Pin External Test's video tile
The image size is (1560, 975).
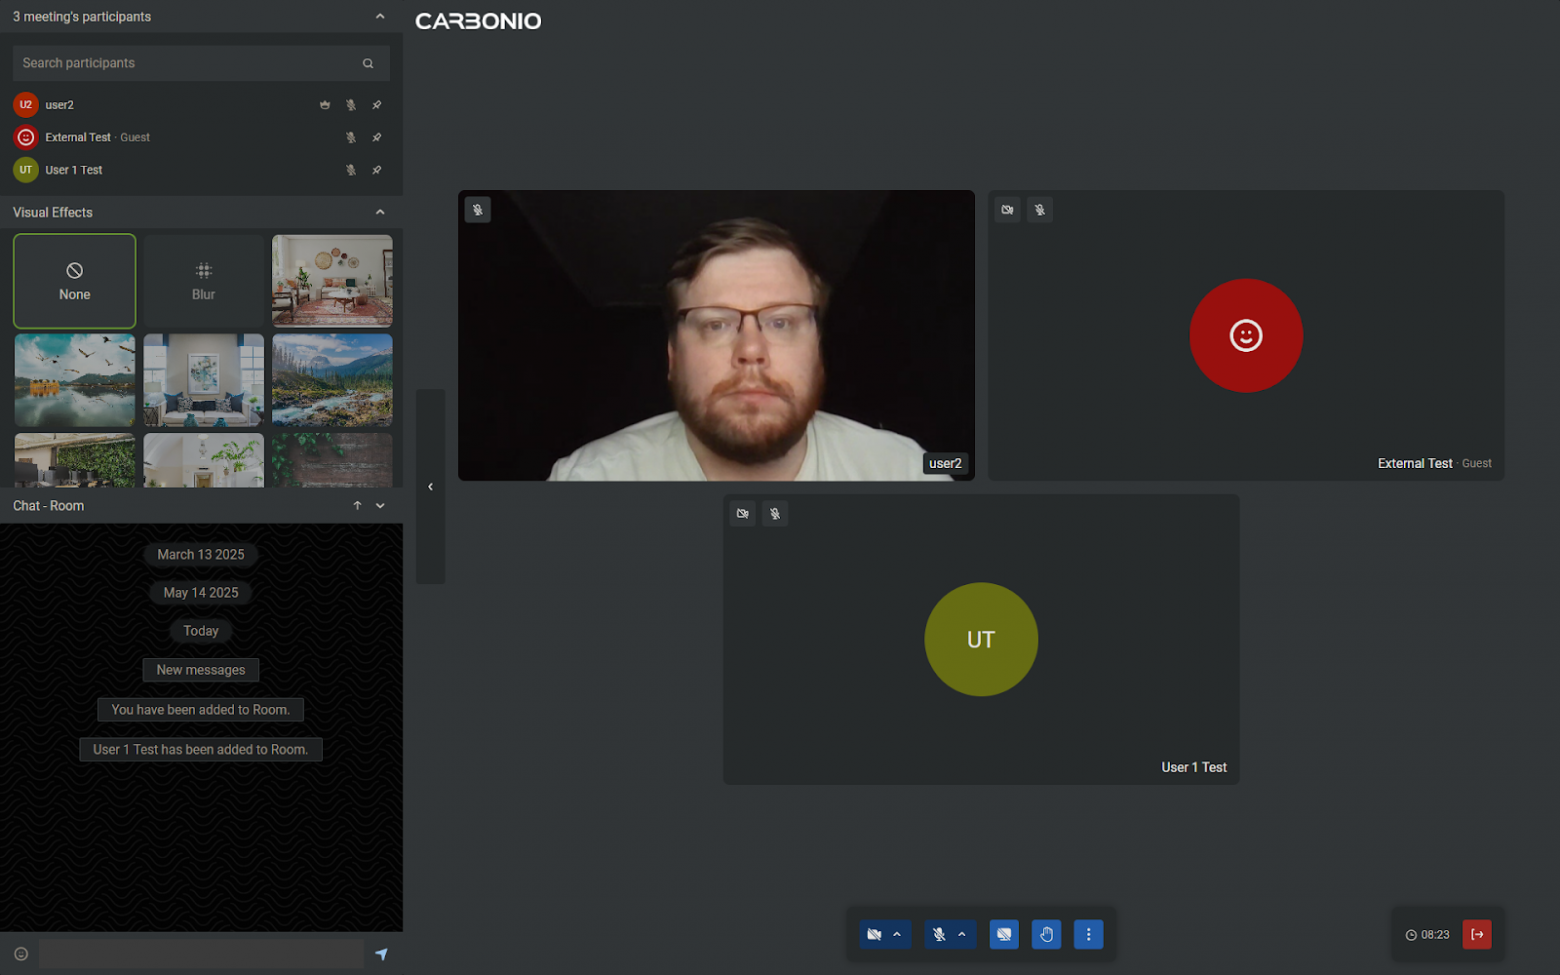(376, 137)
